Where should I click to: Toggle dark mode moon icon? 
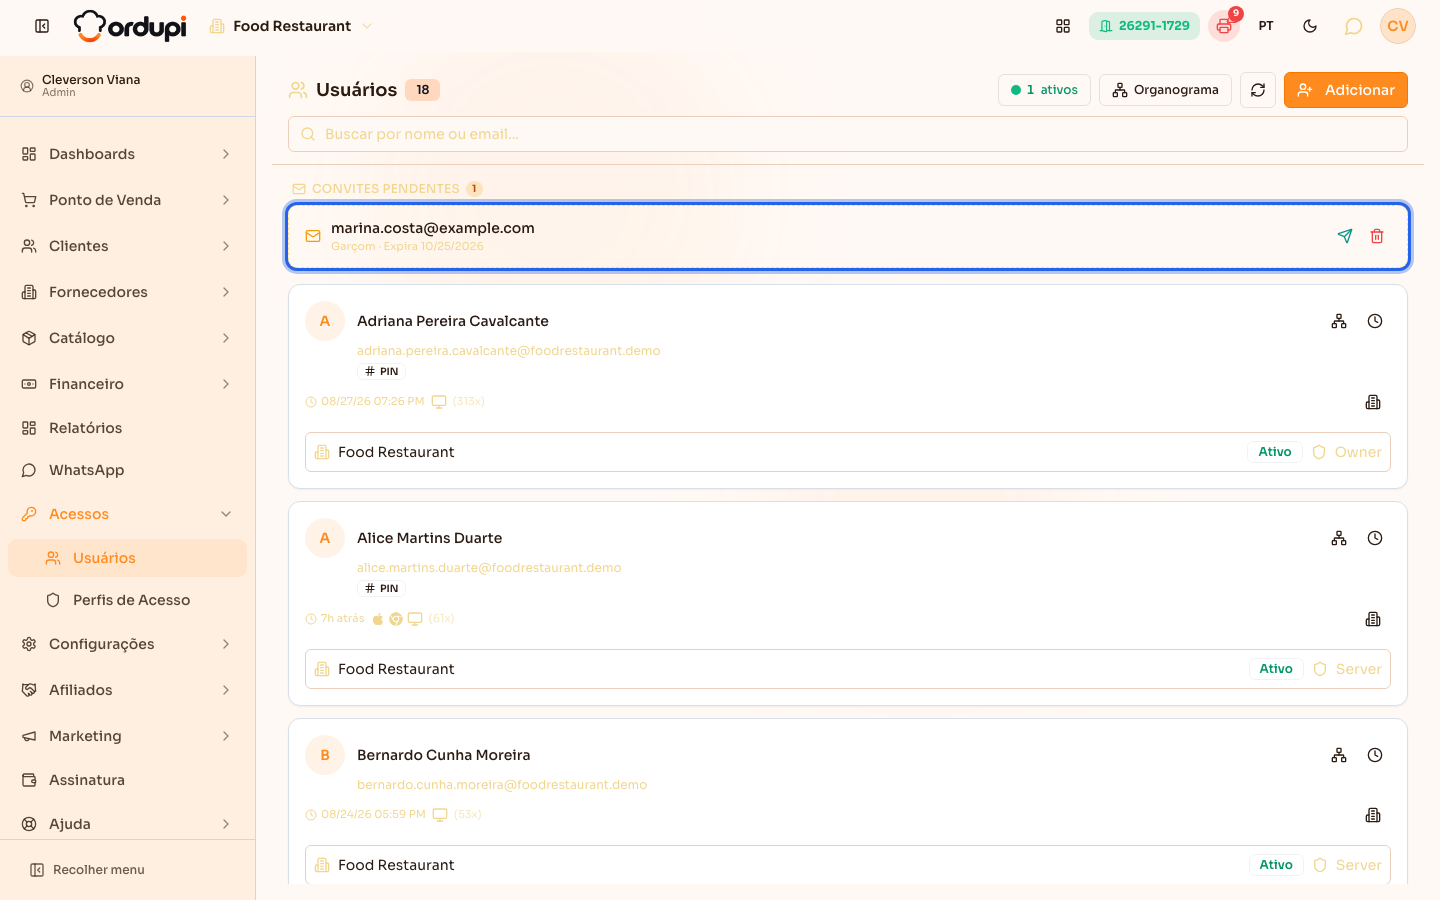coord(1310,26)
